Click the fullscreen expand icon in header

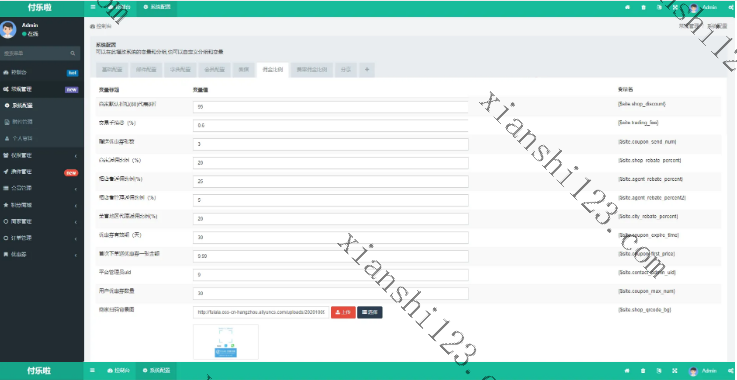tap(675, 7)
